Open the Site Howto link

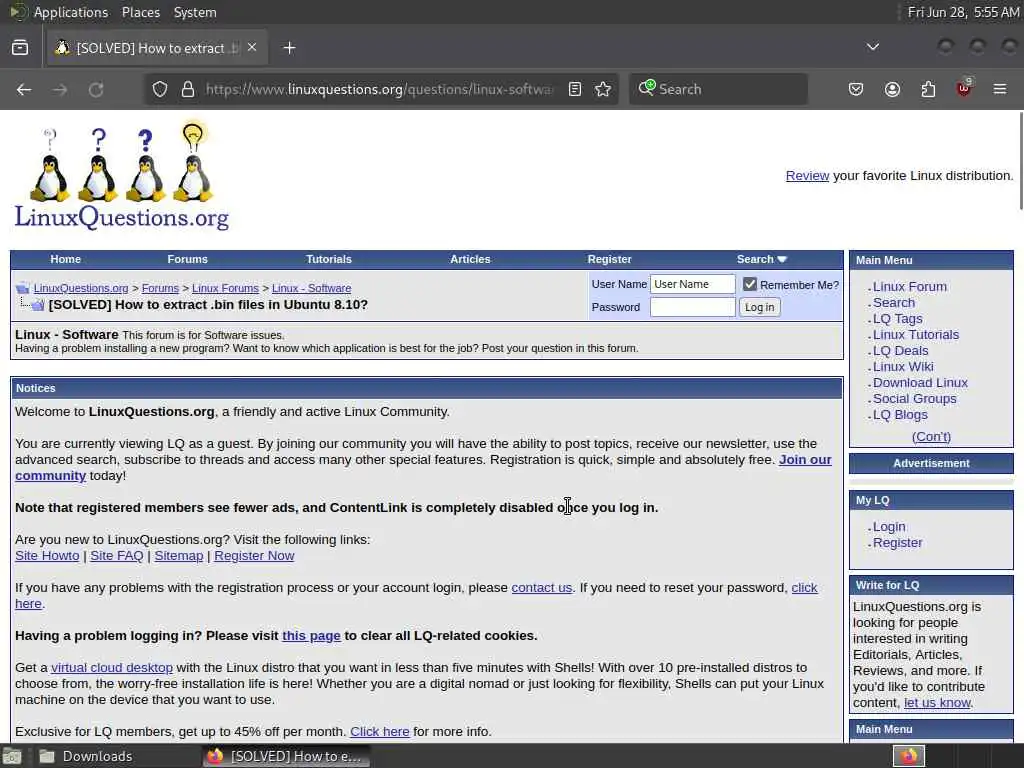47,556
